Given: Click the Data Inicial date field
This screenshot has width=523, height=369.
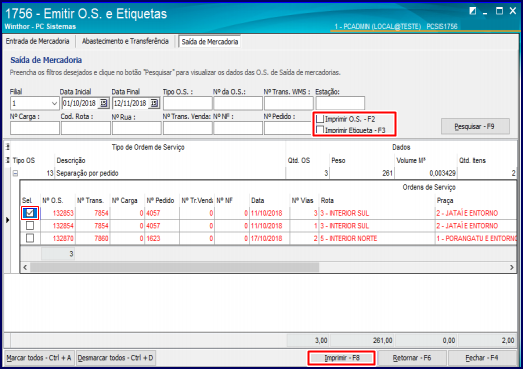Looking at the screenshot, I should pyautogui.click(x=80, y=103).
